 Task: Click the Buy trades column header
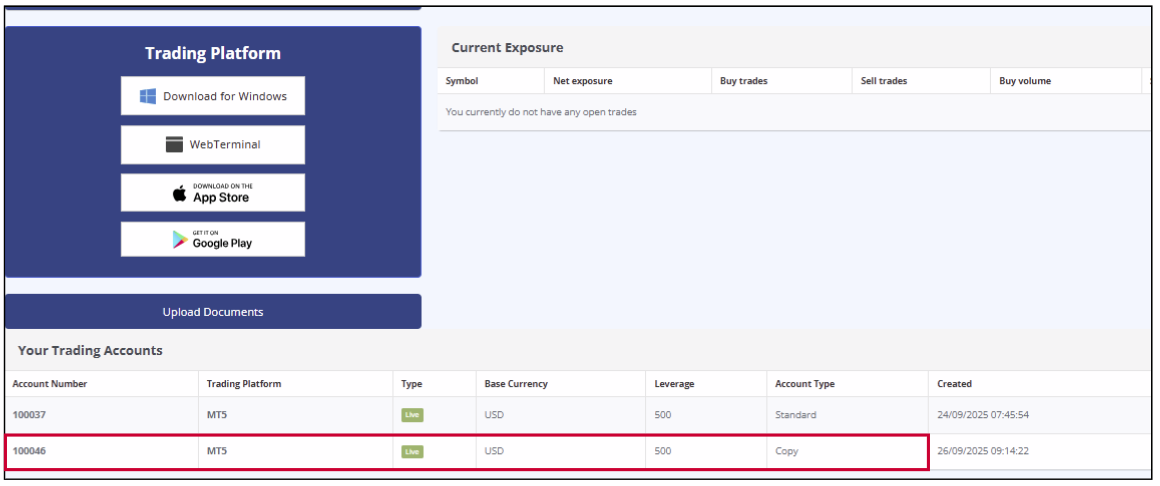tap(744, 81)
